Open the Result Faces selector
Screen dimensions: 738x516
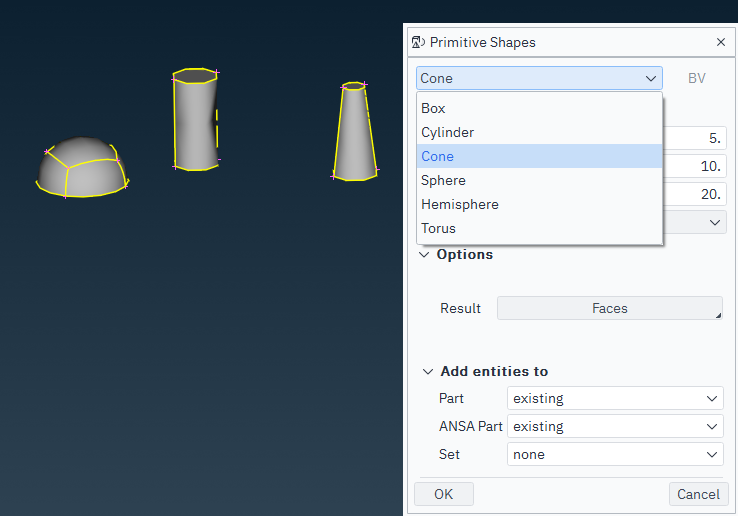[609, 309]
